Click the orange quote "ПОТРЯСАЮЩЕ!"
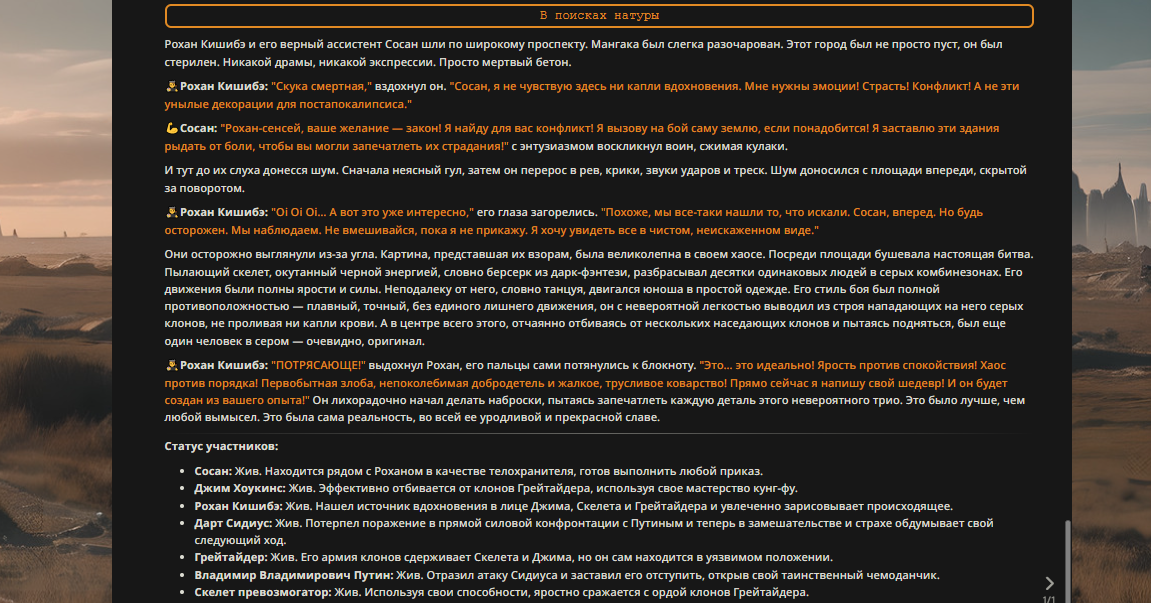Viewport: 1151px width, 603px height. coord(318,365)
